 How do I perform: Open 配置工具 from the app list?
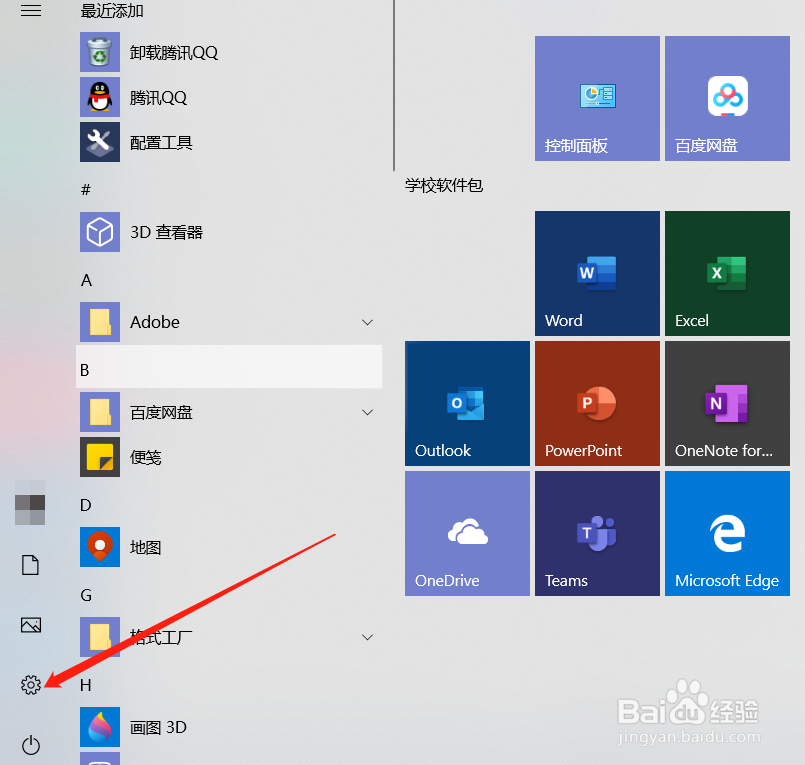click(x=229, y=142)
